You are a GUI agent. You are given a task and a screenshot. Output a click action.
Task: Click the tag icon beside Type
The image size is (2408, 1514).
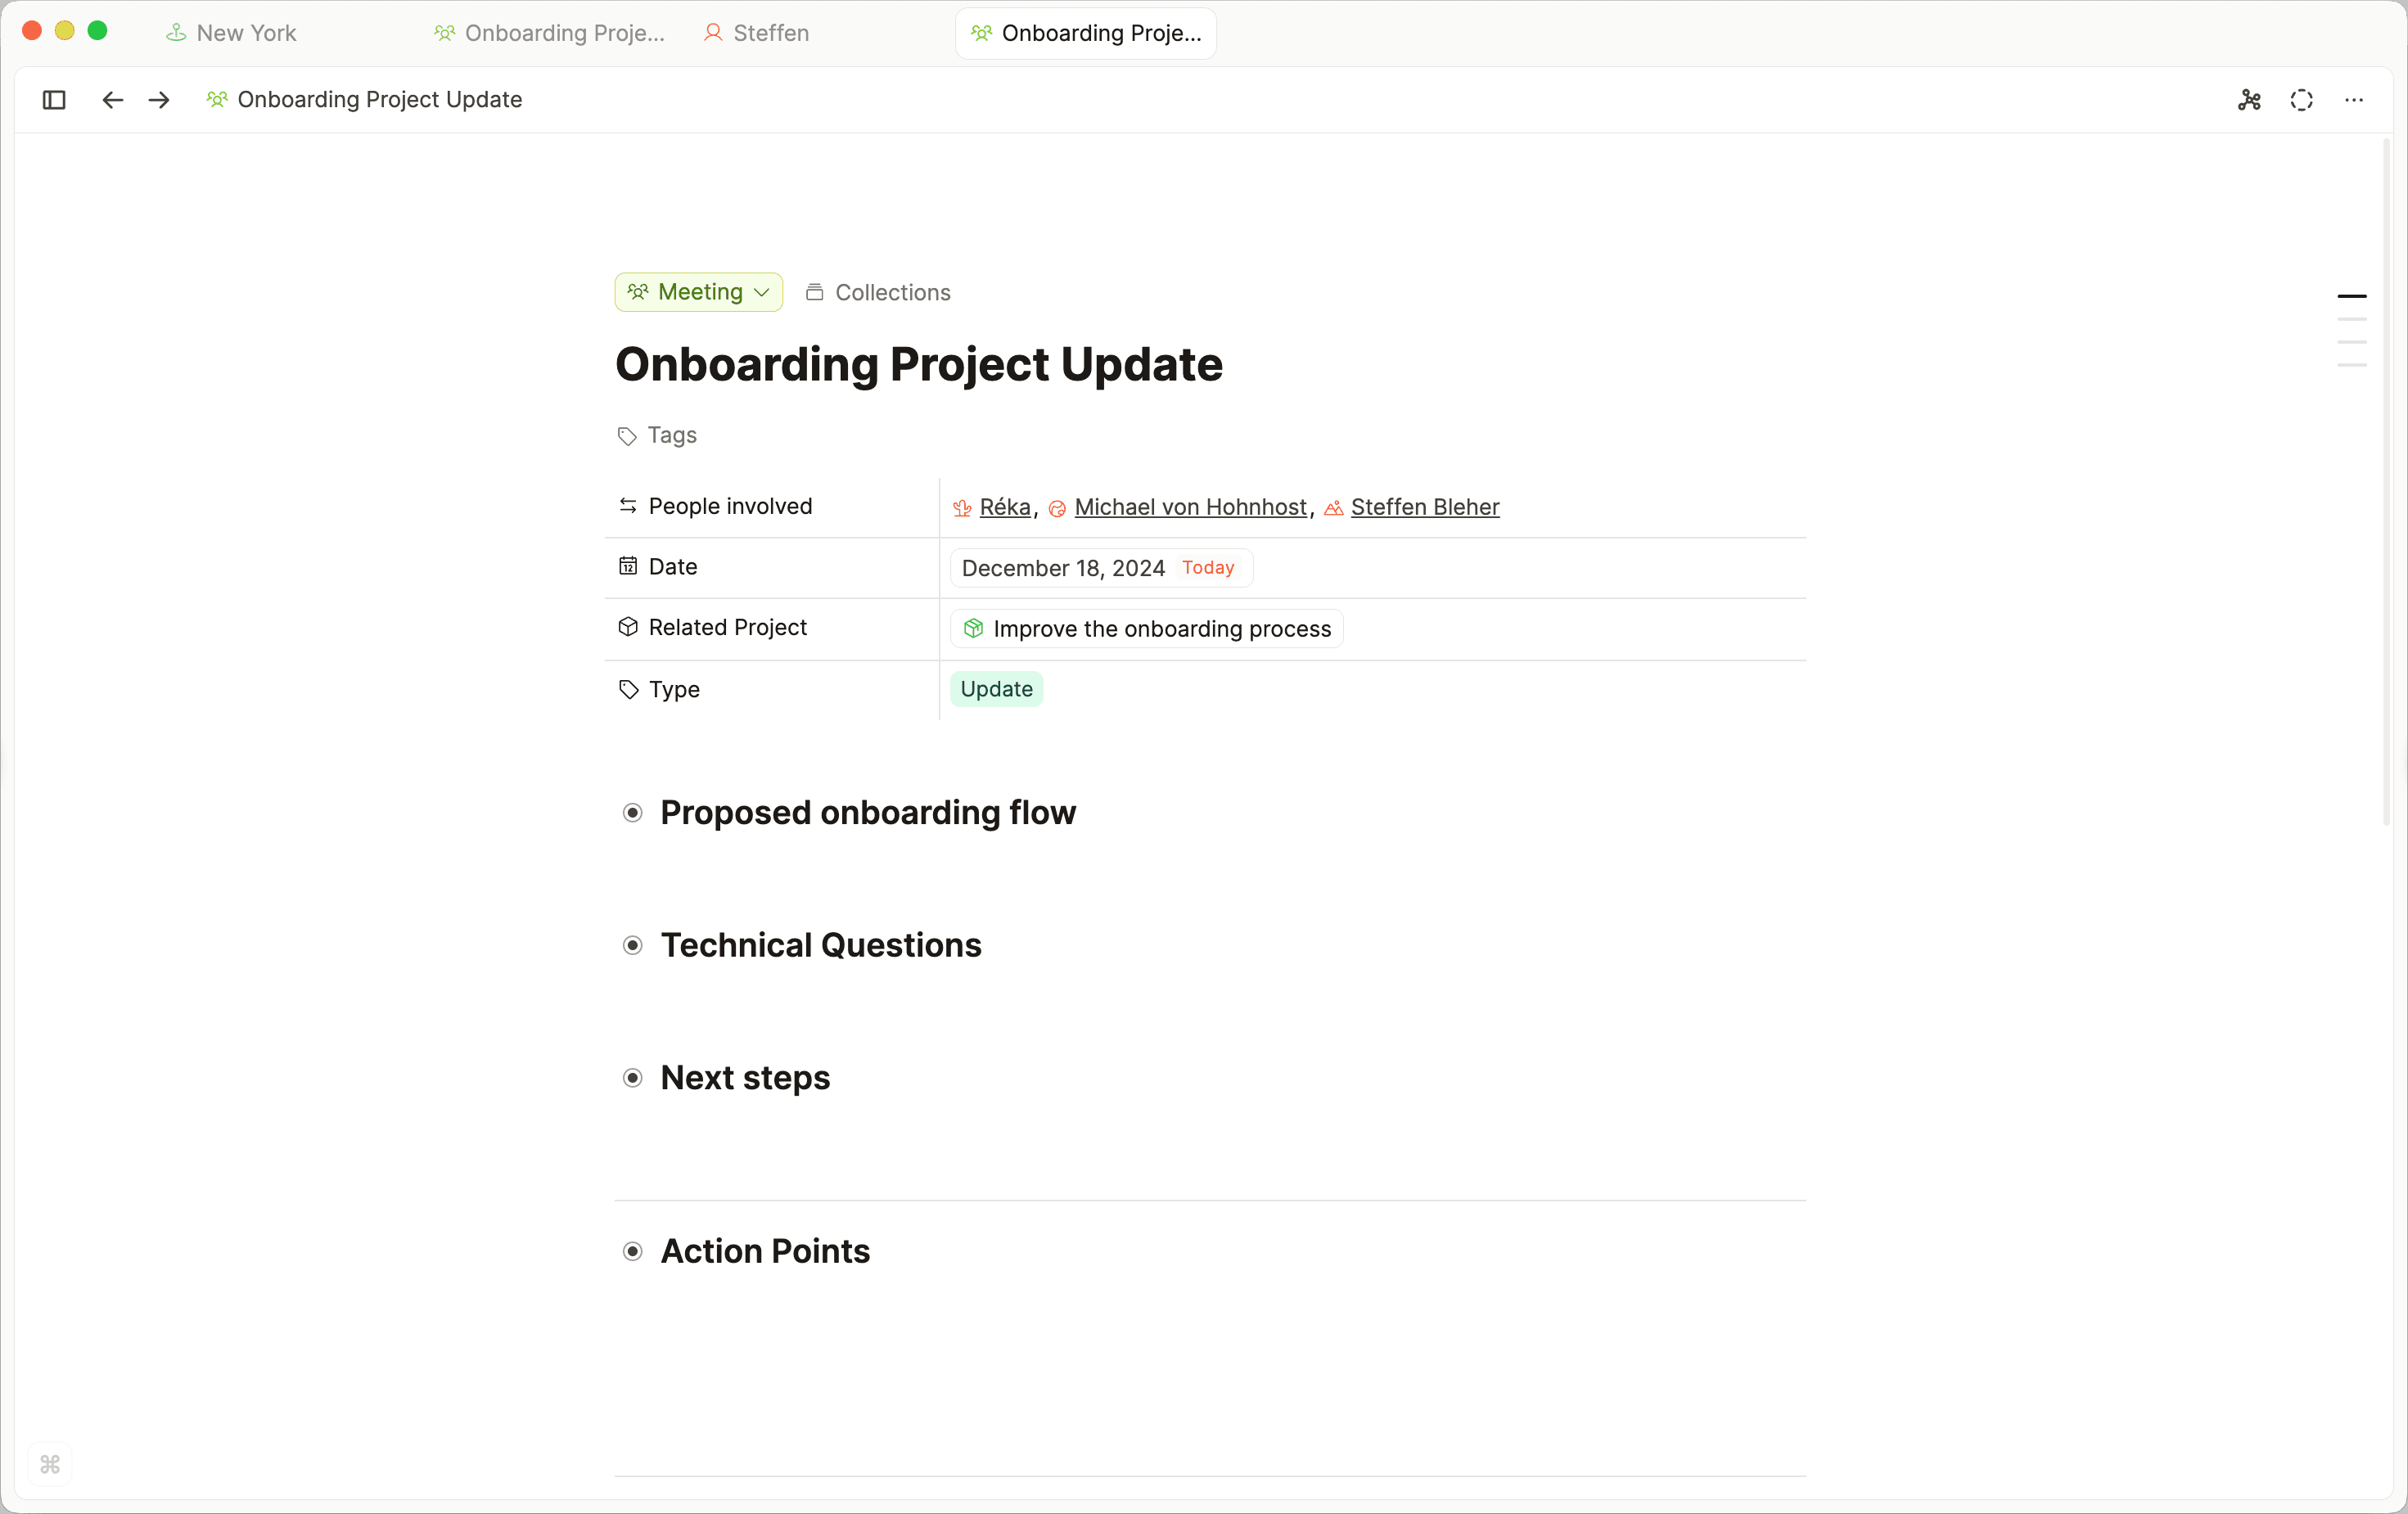628,690
